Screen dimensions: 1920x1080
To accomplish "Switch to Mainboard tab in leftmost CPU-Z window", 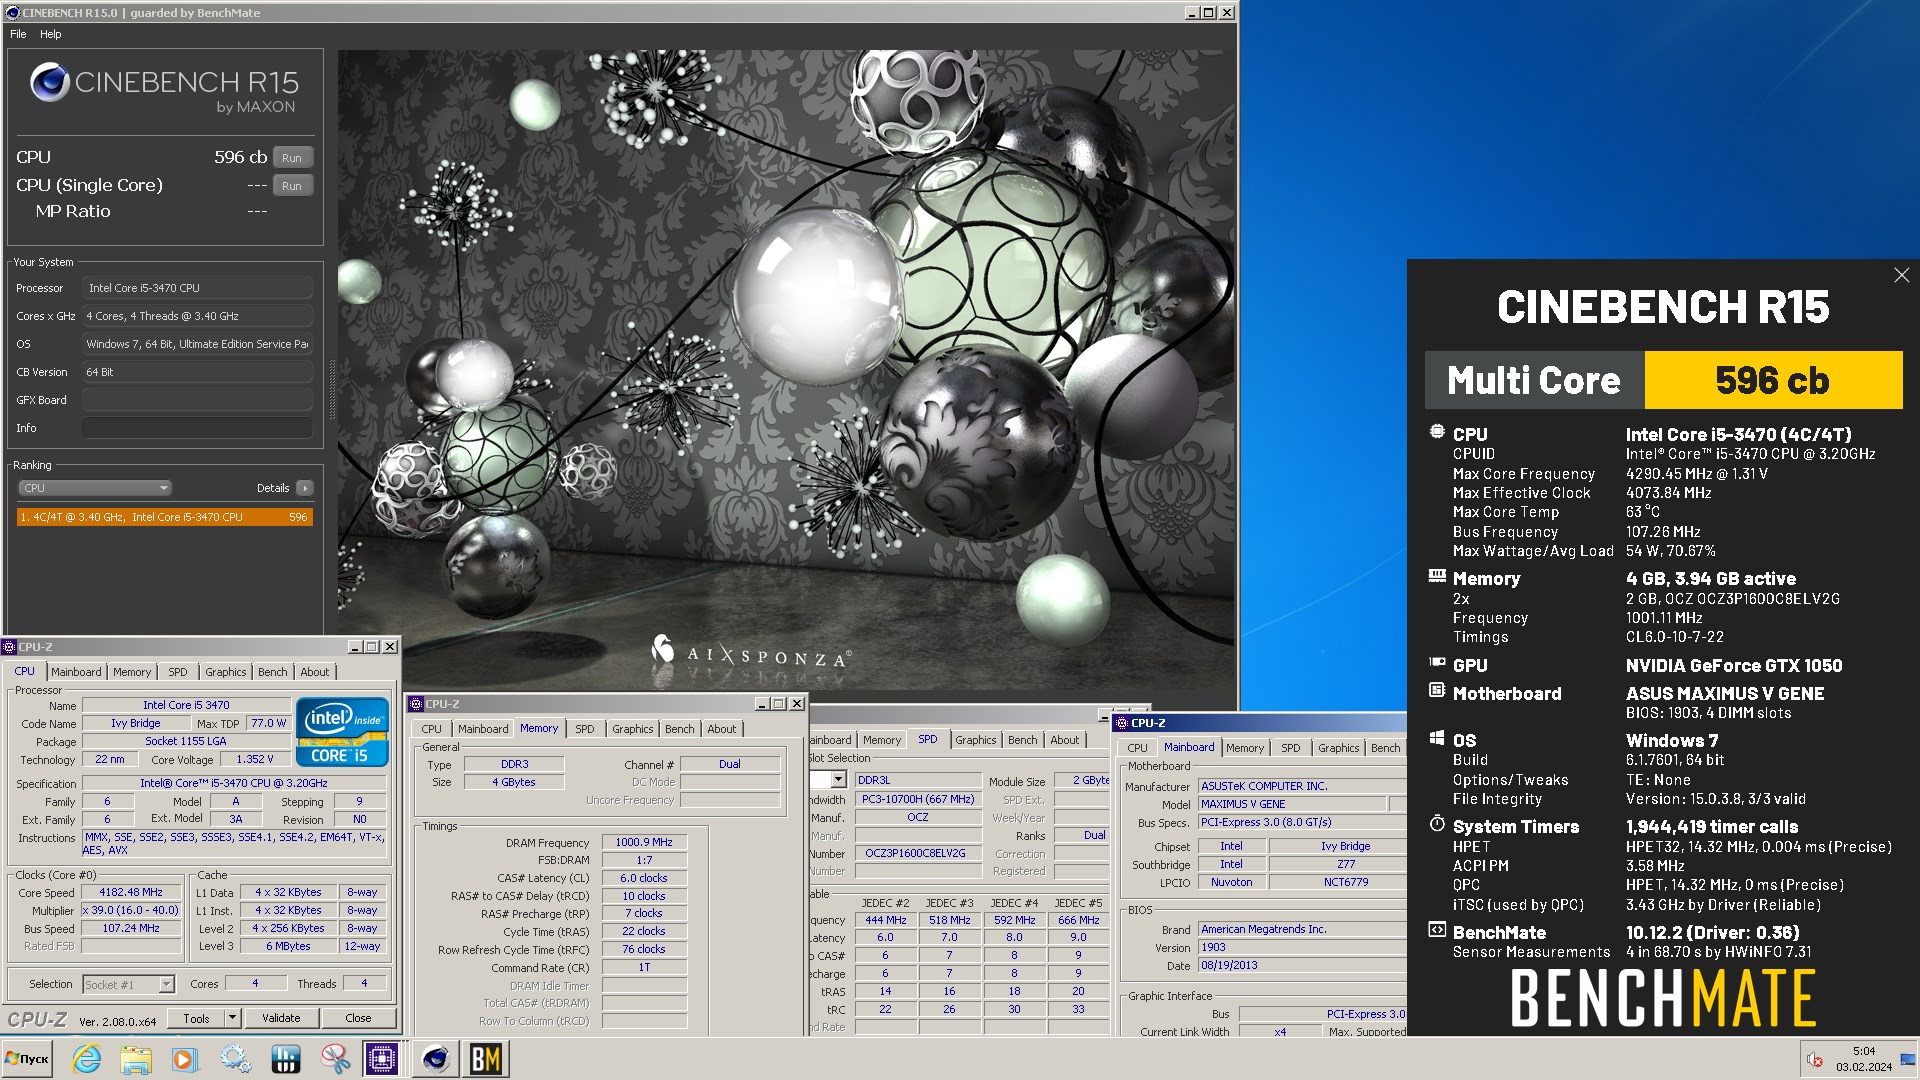I will (76, 672).
